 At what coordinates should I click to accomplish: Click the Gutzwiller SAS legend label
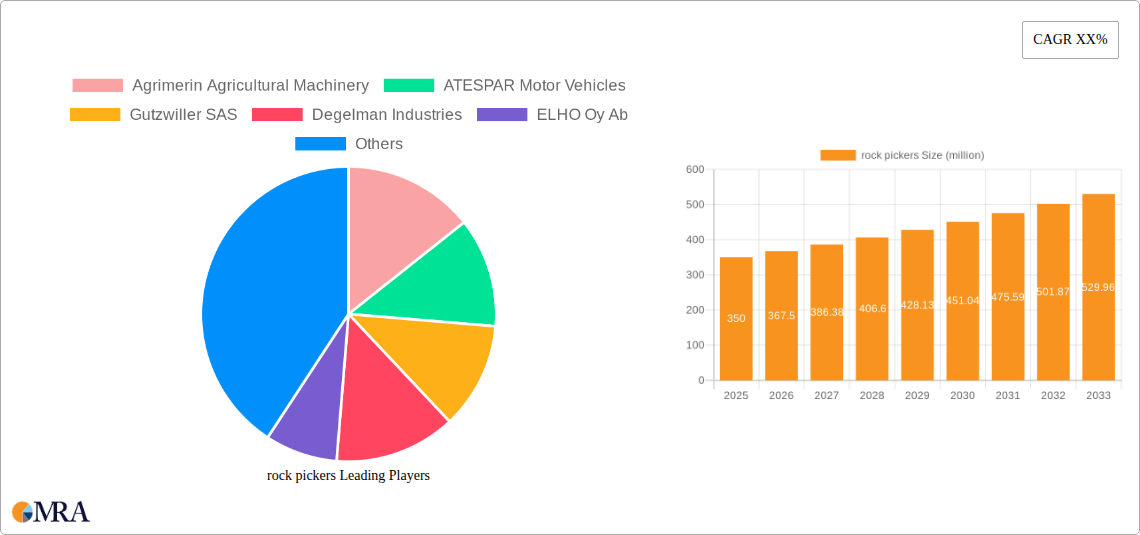183,115
